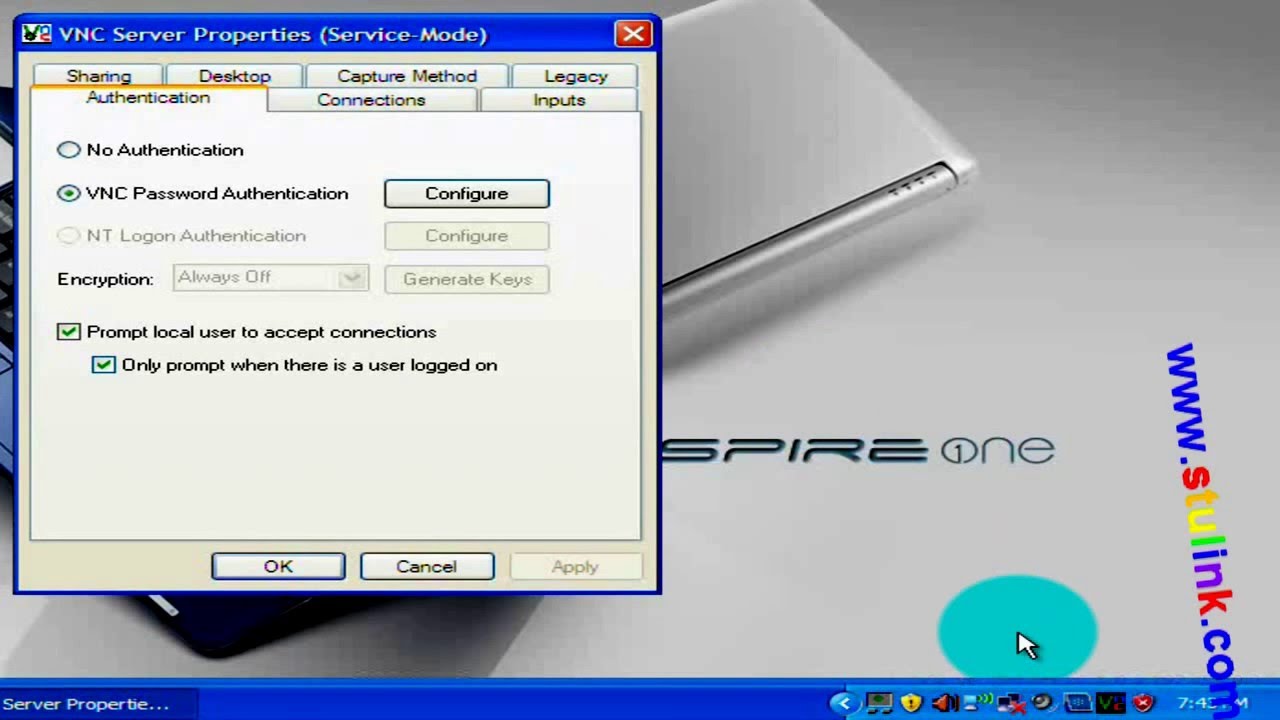
Task: Open the wireless network tray icon
Action: [x=978, y=702]
